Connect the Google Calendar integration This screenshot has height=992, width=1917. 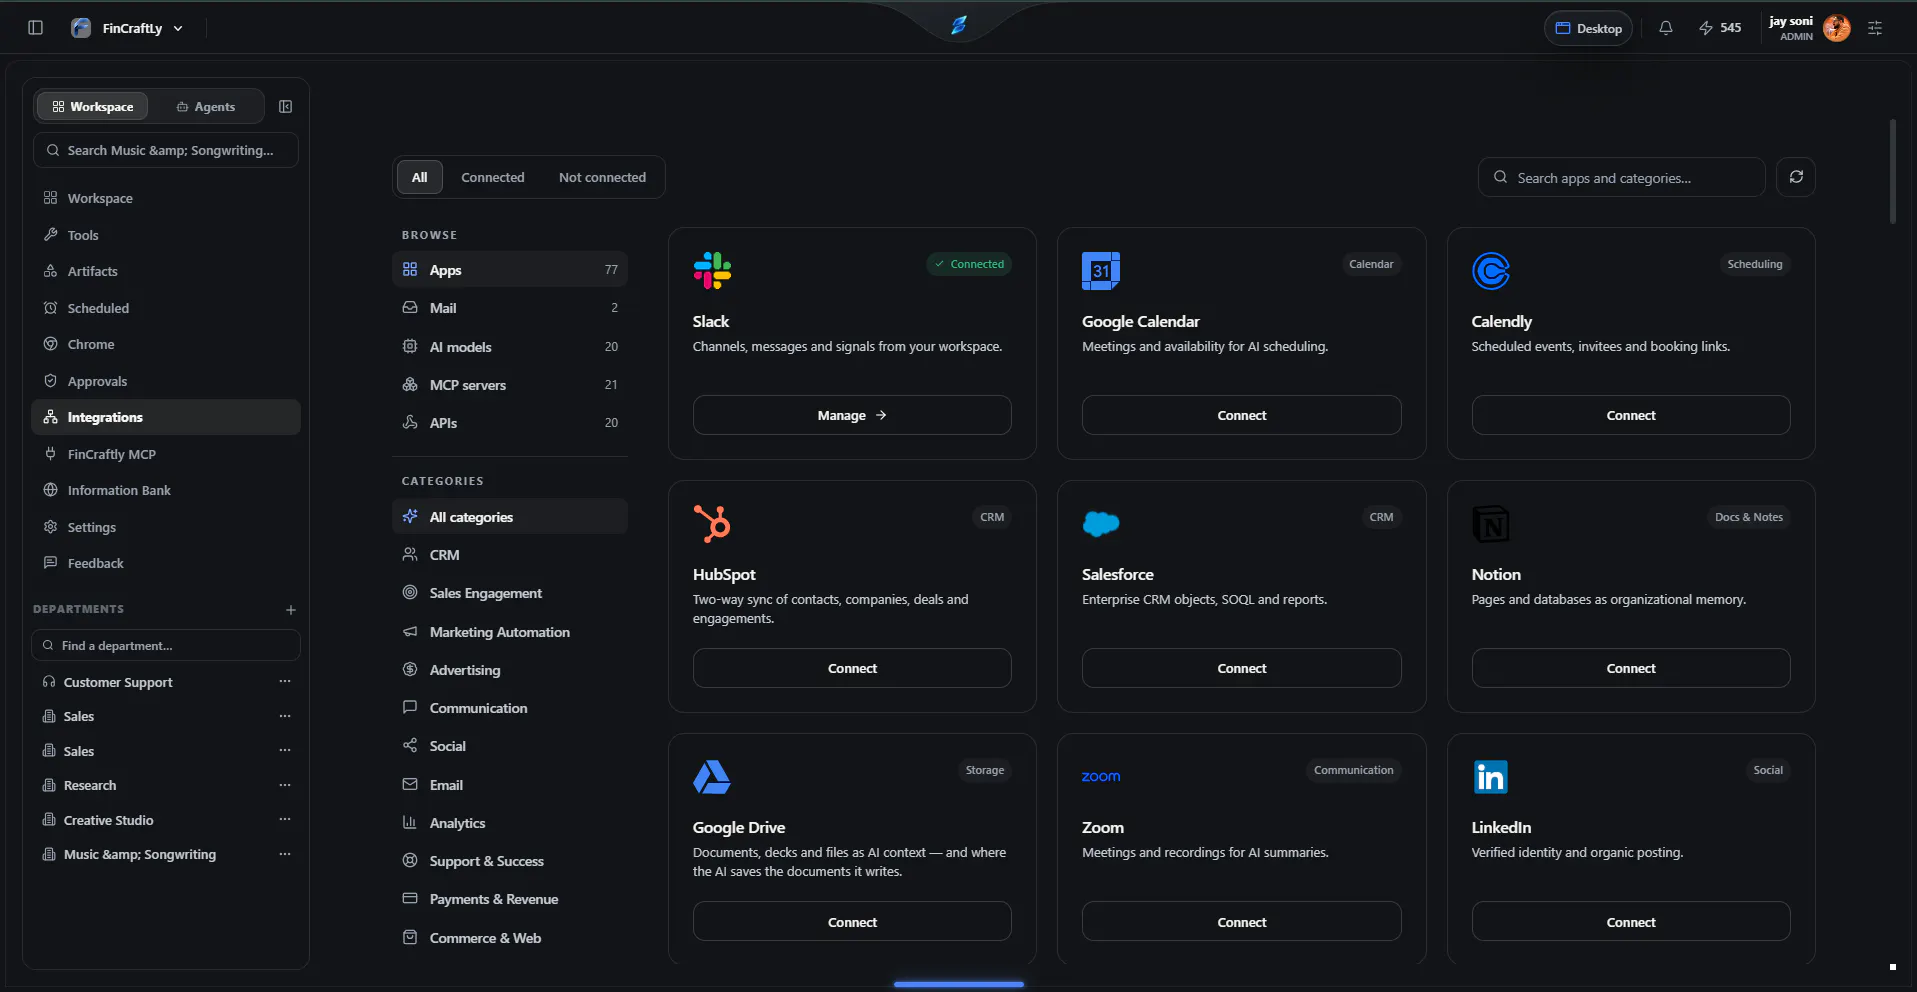(x=1241, y=415)
